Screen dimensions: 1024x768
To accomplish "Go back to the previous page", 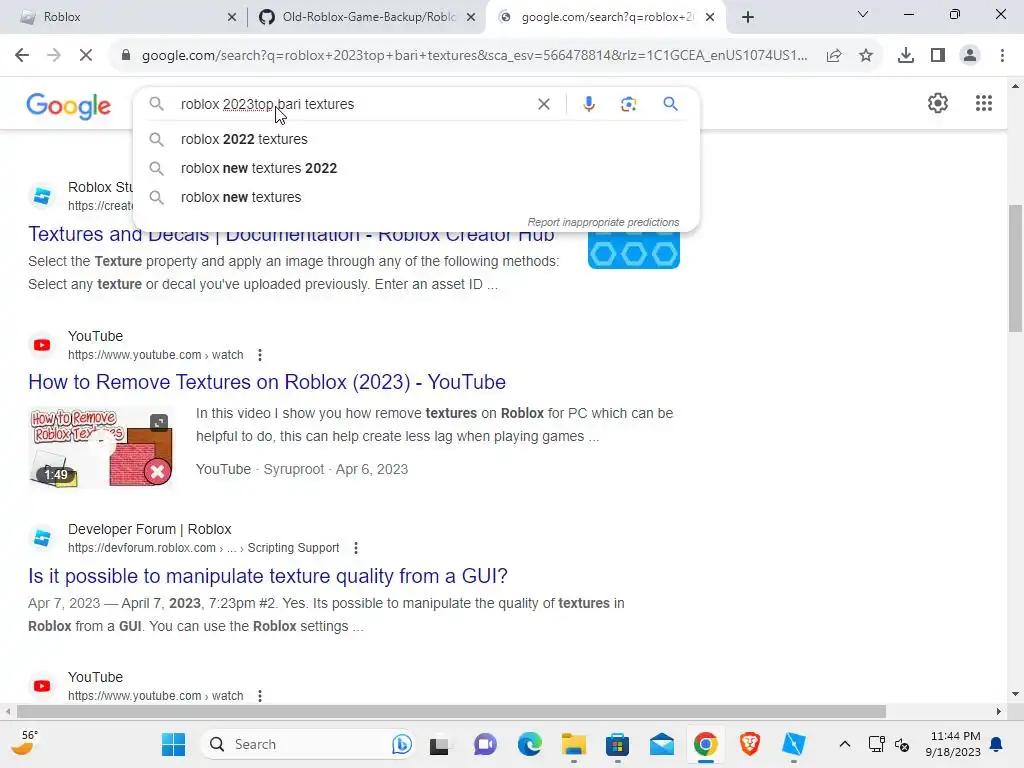I will tap(22, 56).
